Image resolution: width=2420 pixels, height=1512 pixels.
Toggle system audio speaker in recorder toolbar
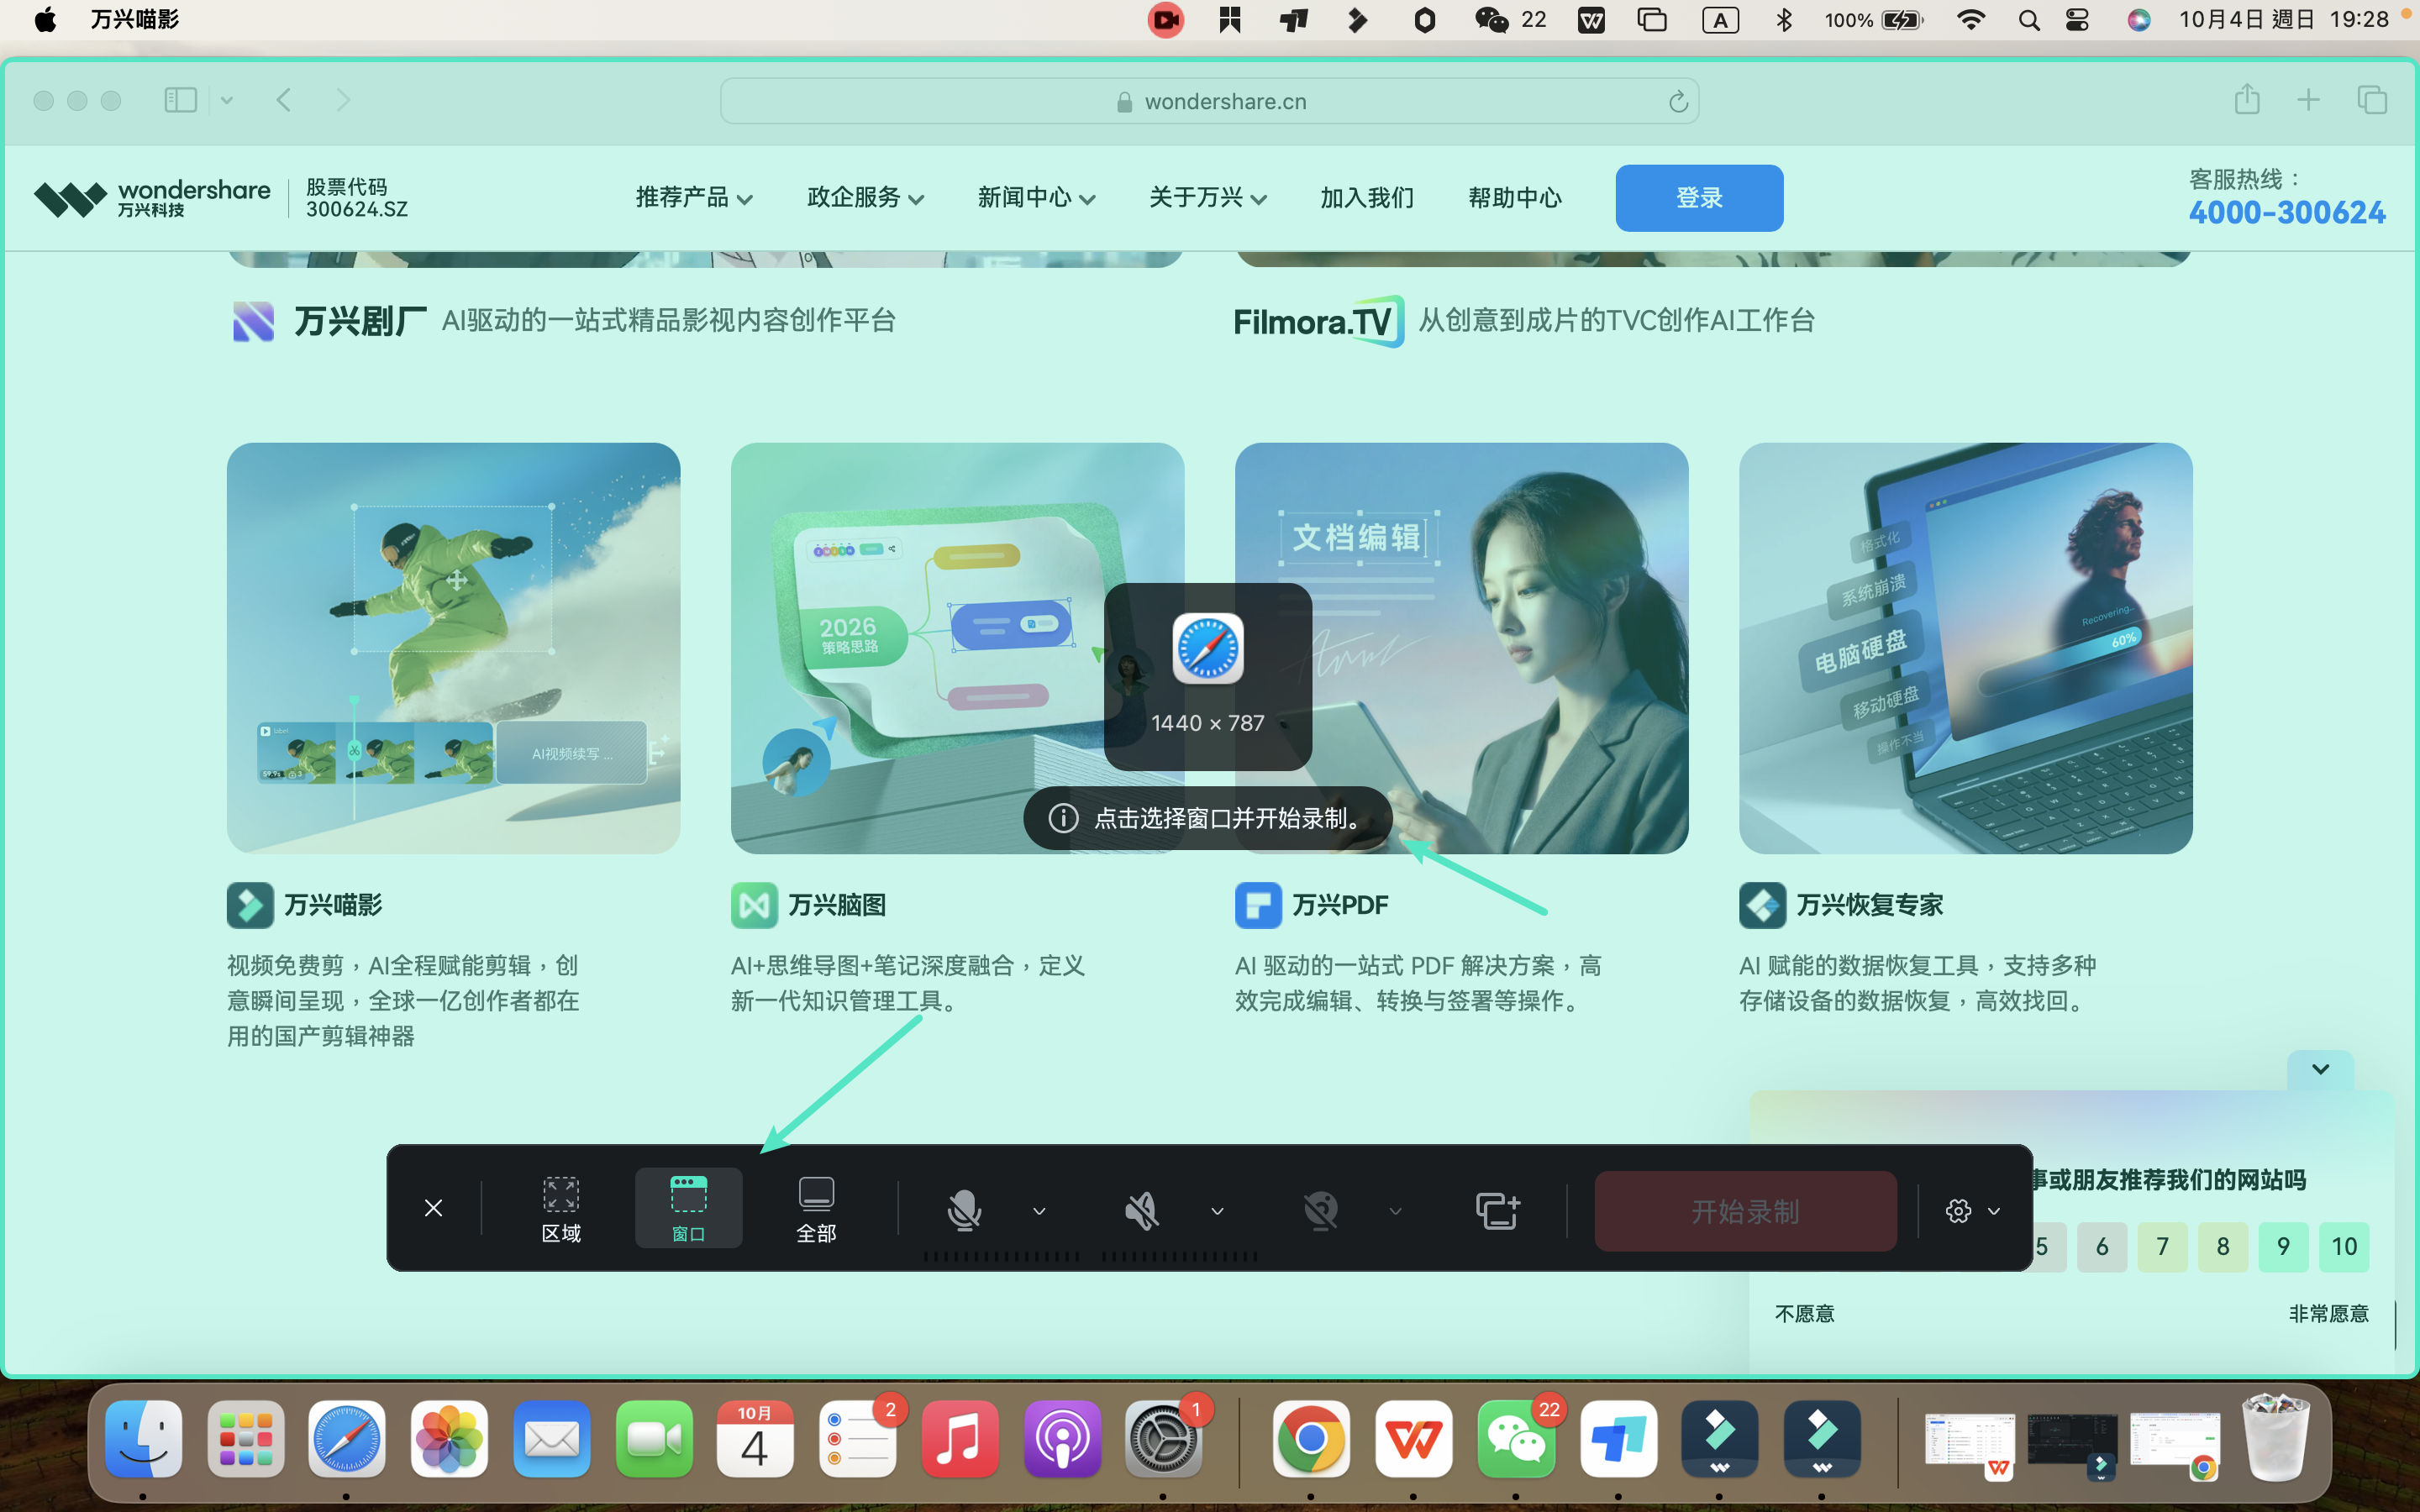(1141, 1210)
